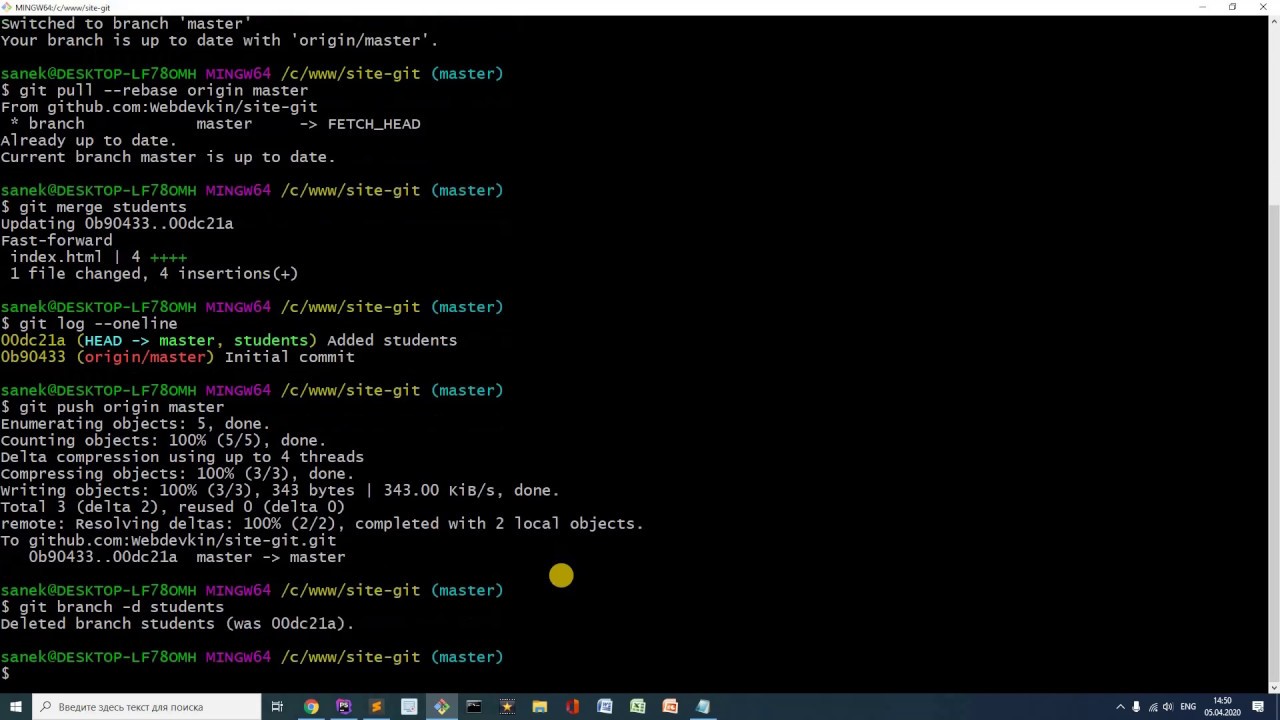
Task: Open the Command Prompt taskbar icon
Action: click(474, 706)
